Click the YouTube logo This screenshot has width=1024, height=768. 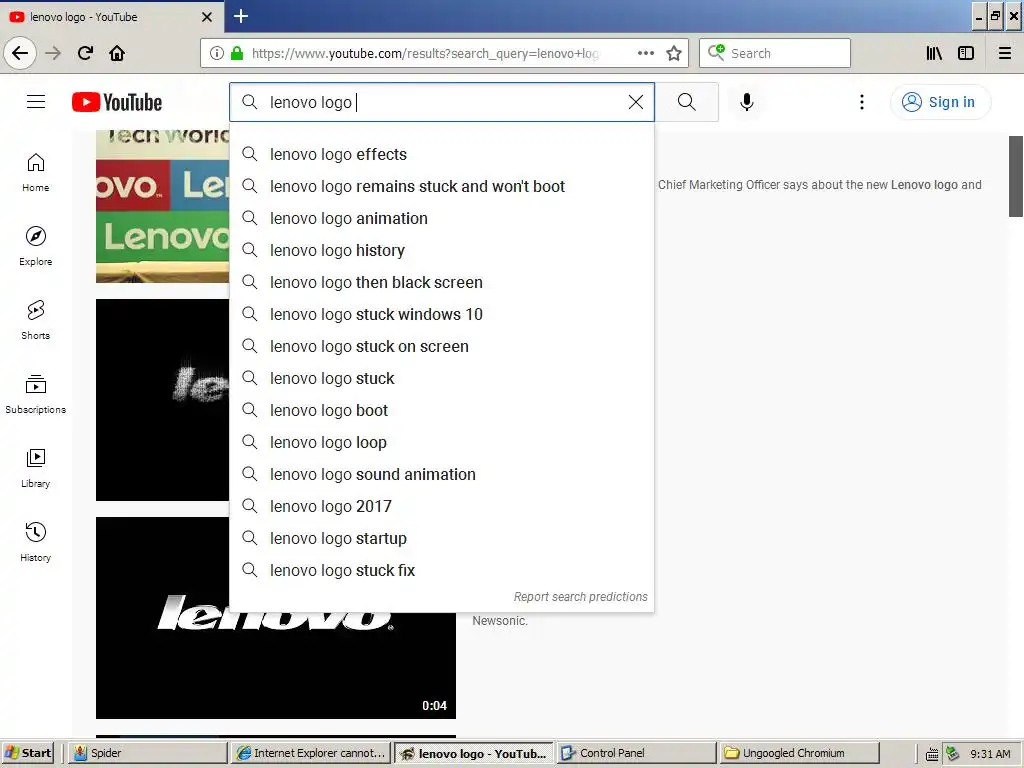click(117, 103)
